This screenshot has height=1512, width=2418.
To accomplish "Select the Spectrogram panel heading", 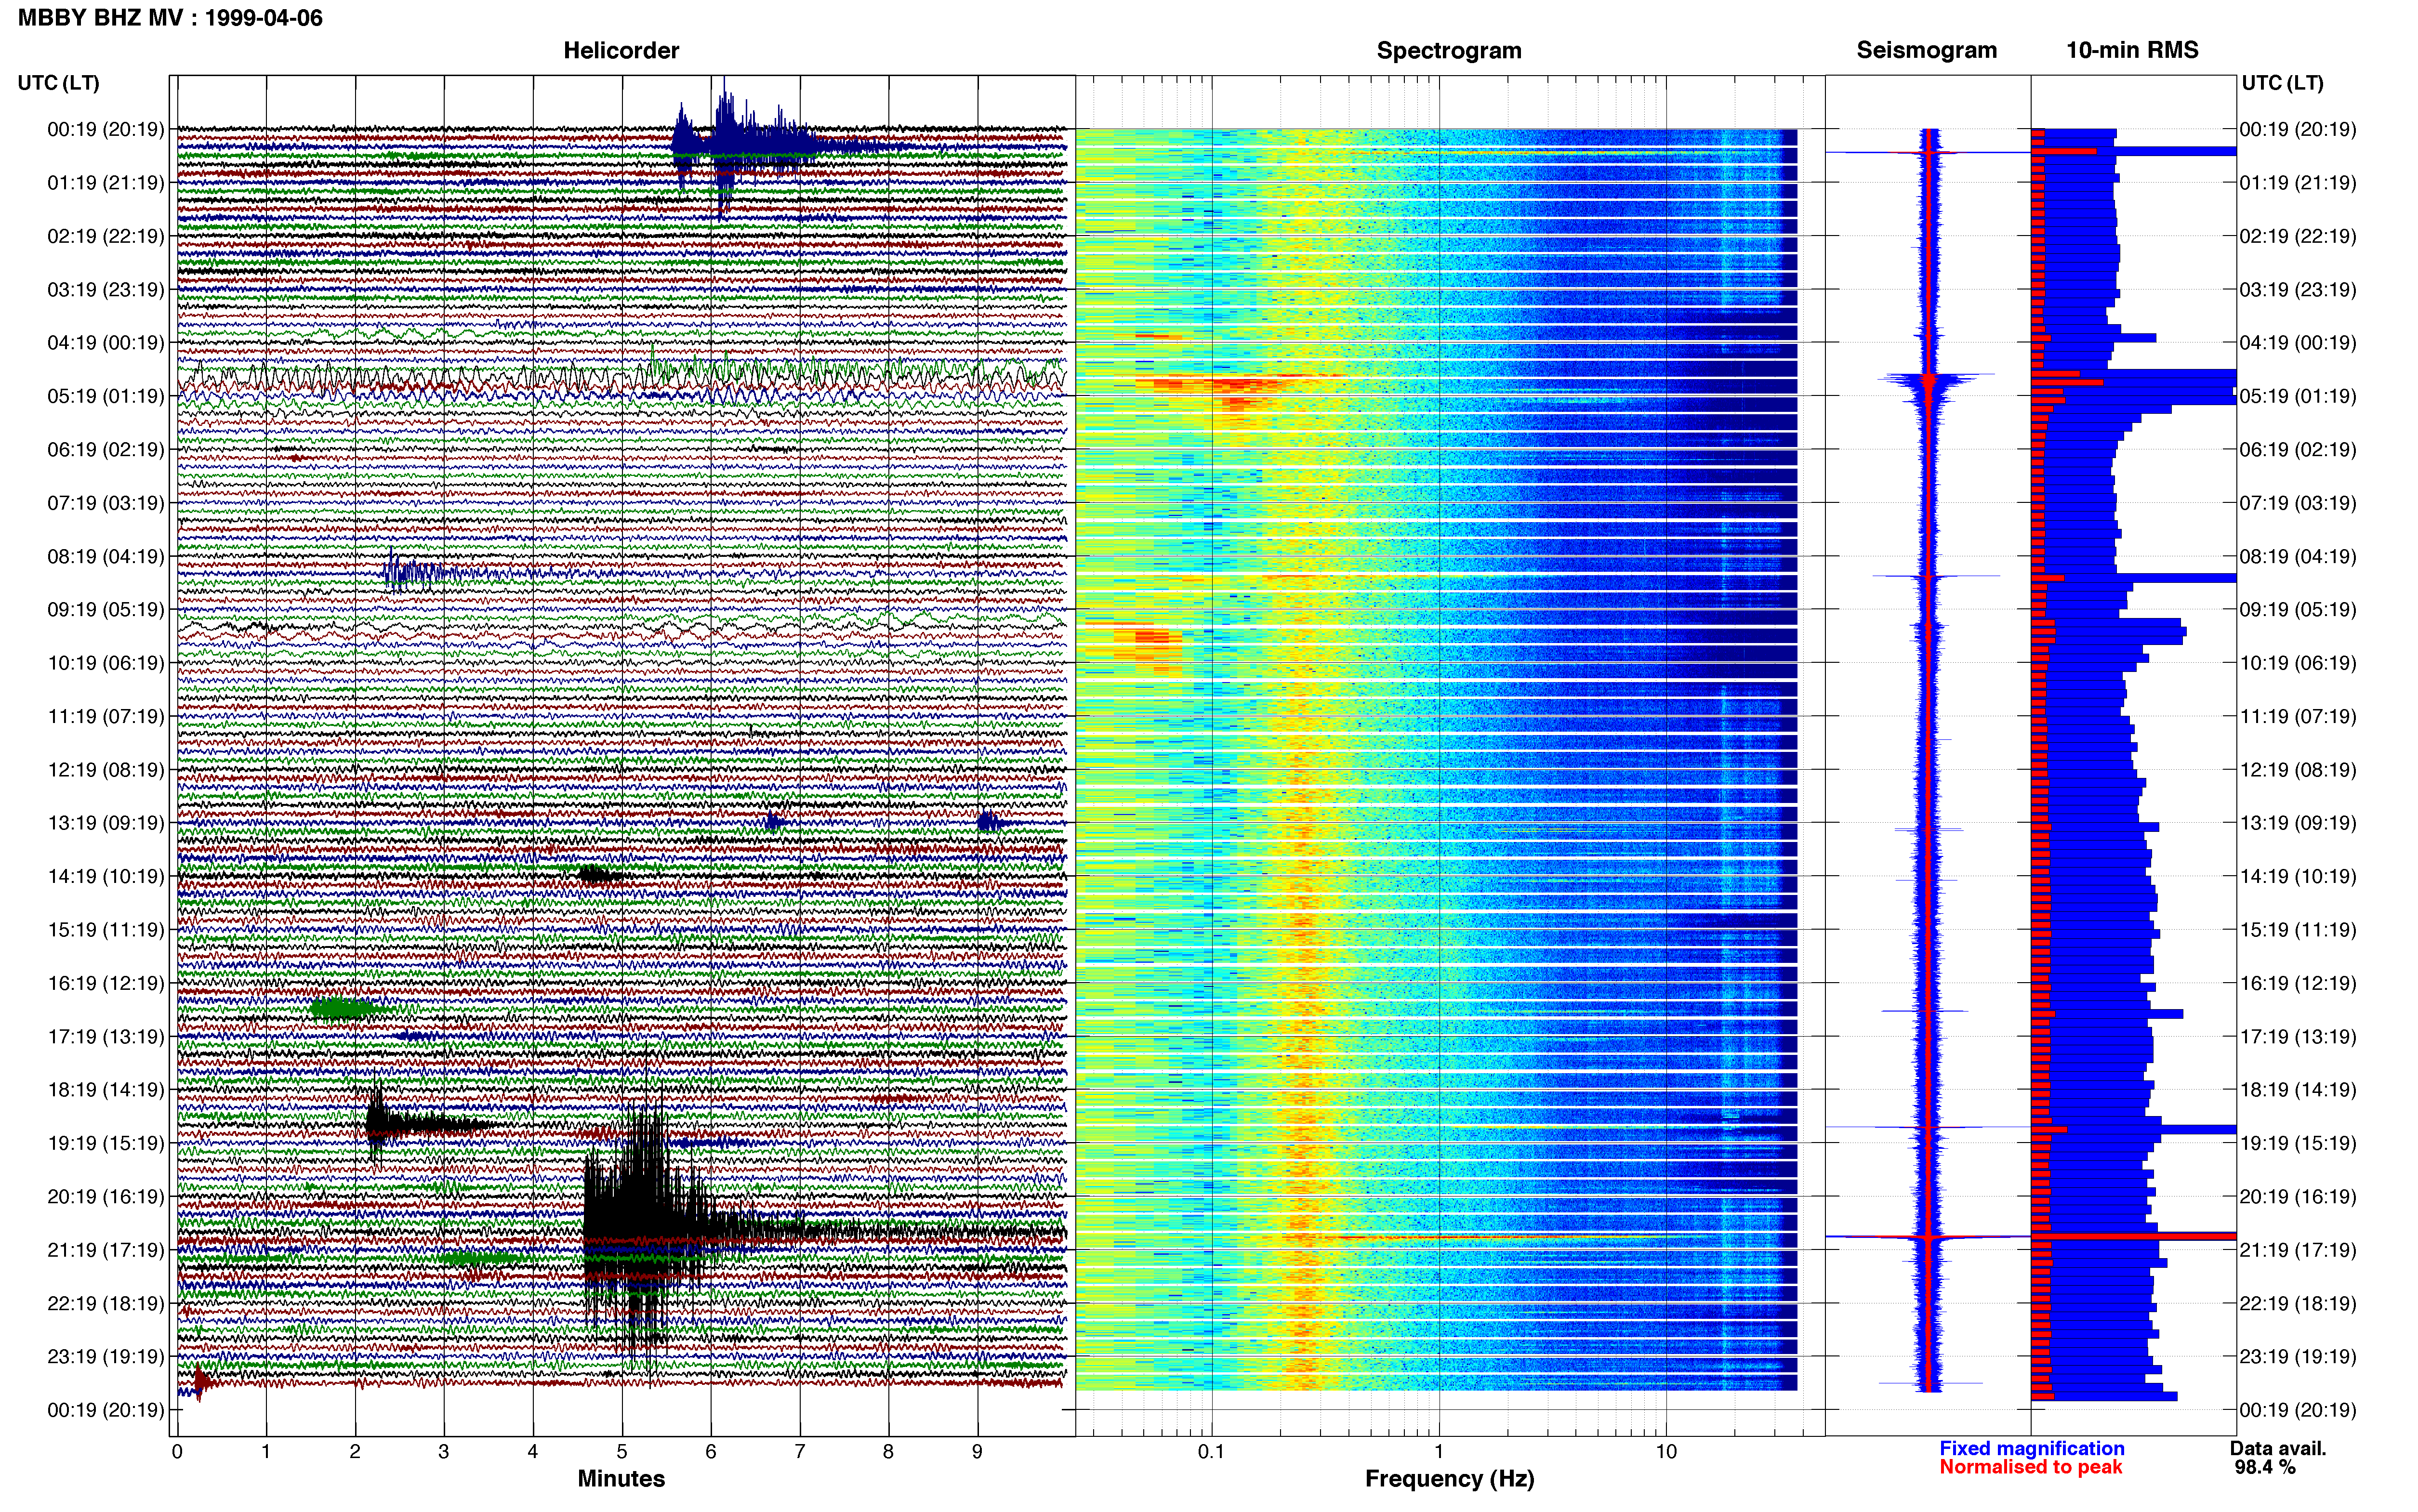I will [1449, 50].
